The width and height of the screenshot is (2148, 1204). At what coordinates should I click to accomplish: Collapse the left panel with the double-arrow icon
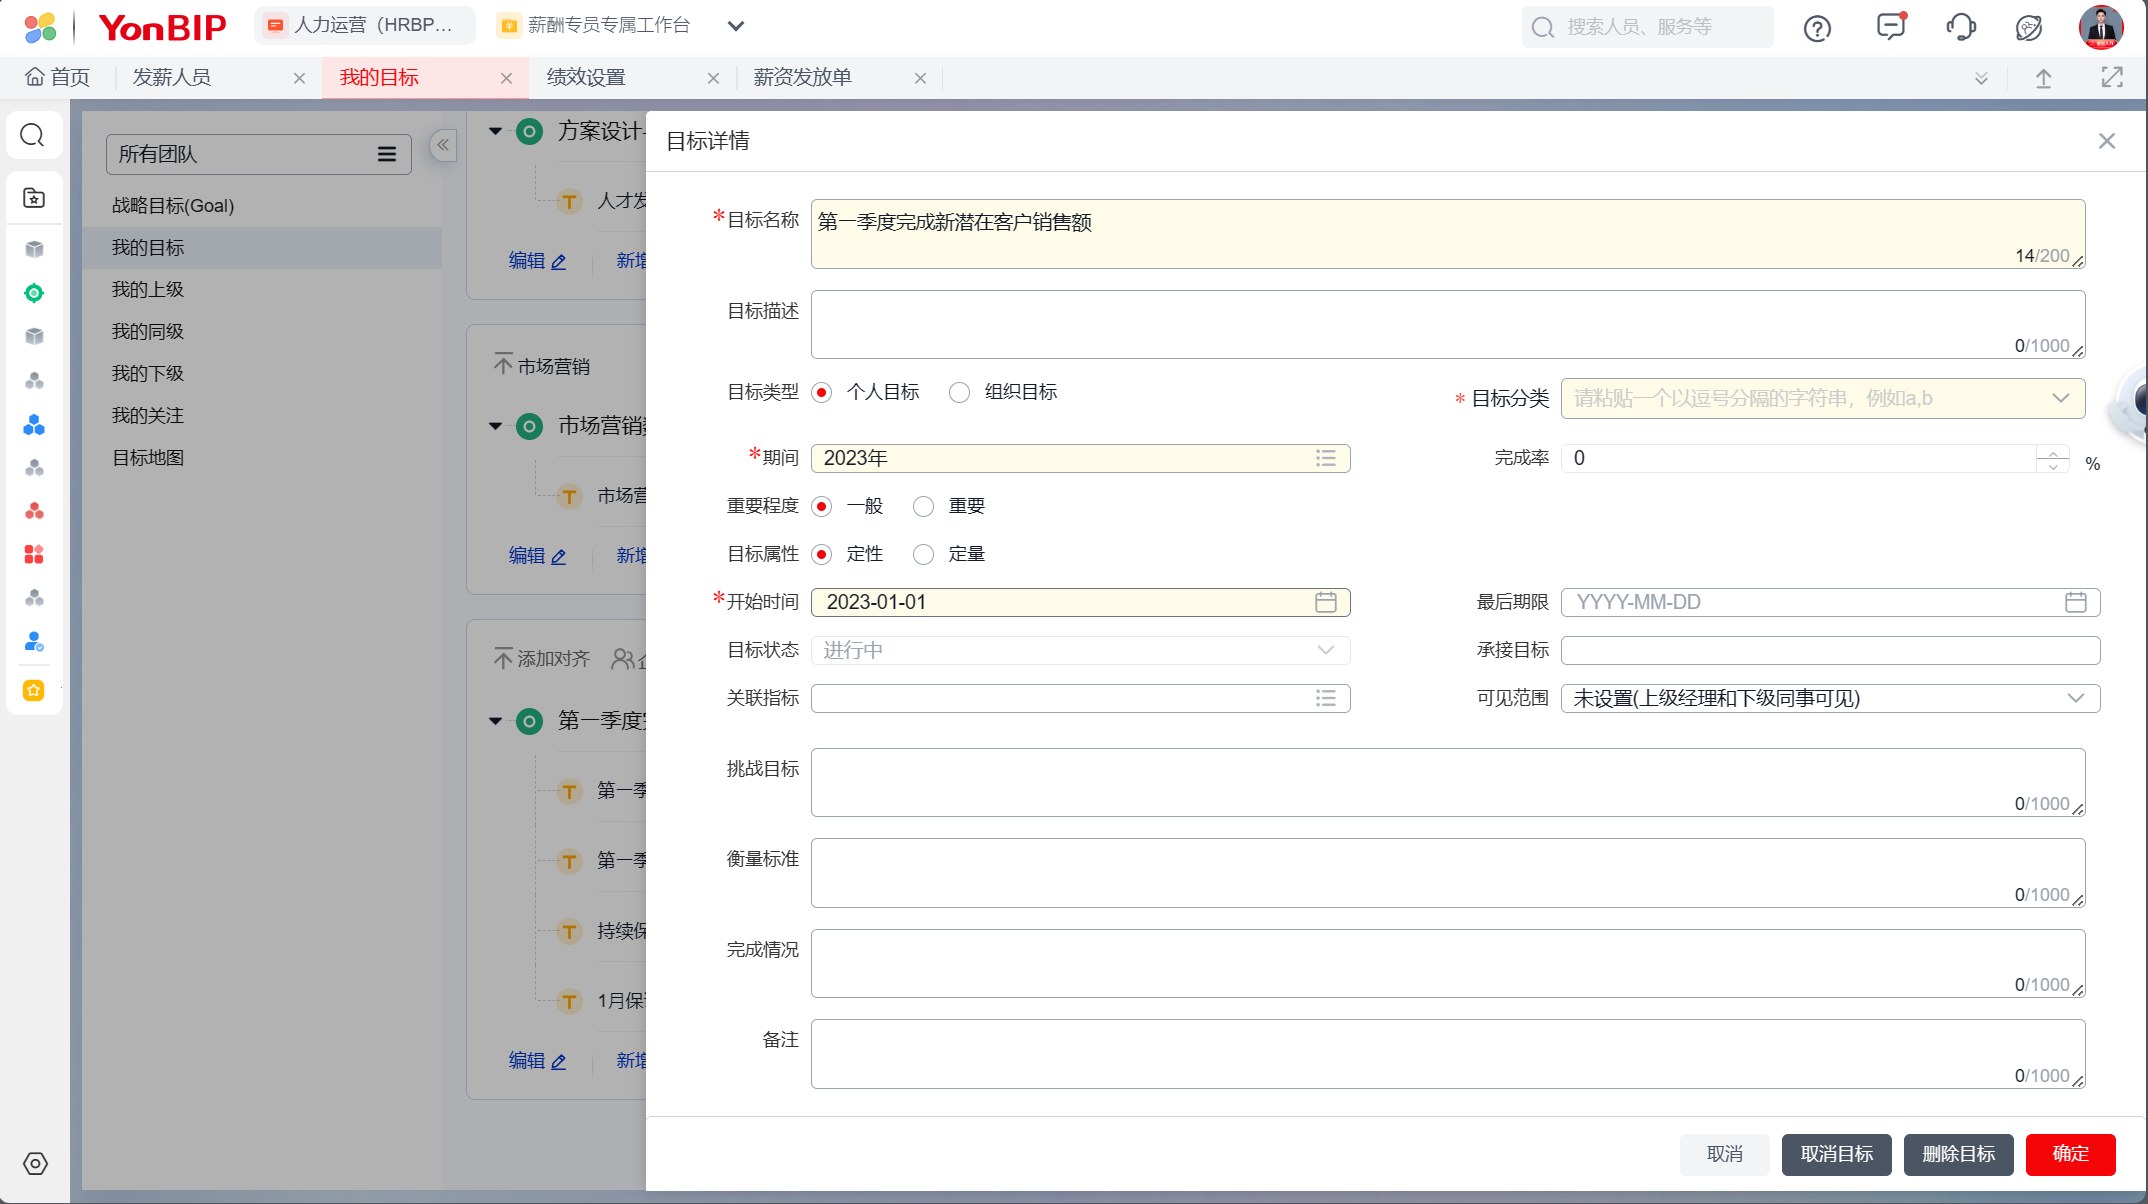click(x=443, y=145)
